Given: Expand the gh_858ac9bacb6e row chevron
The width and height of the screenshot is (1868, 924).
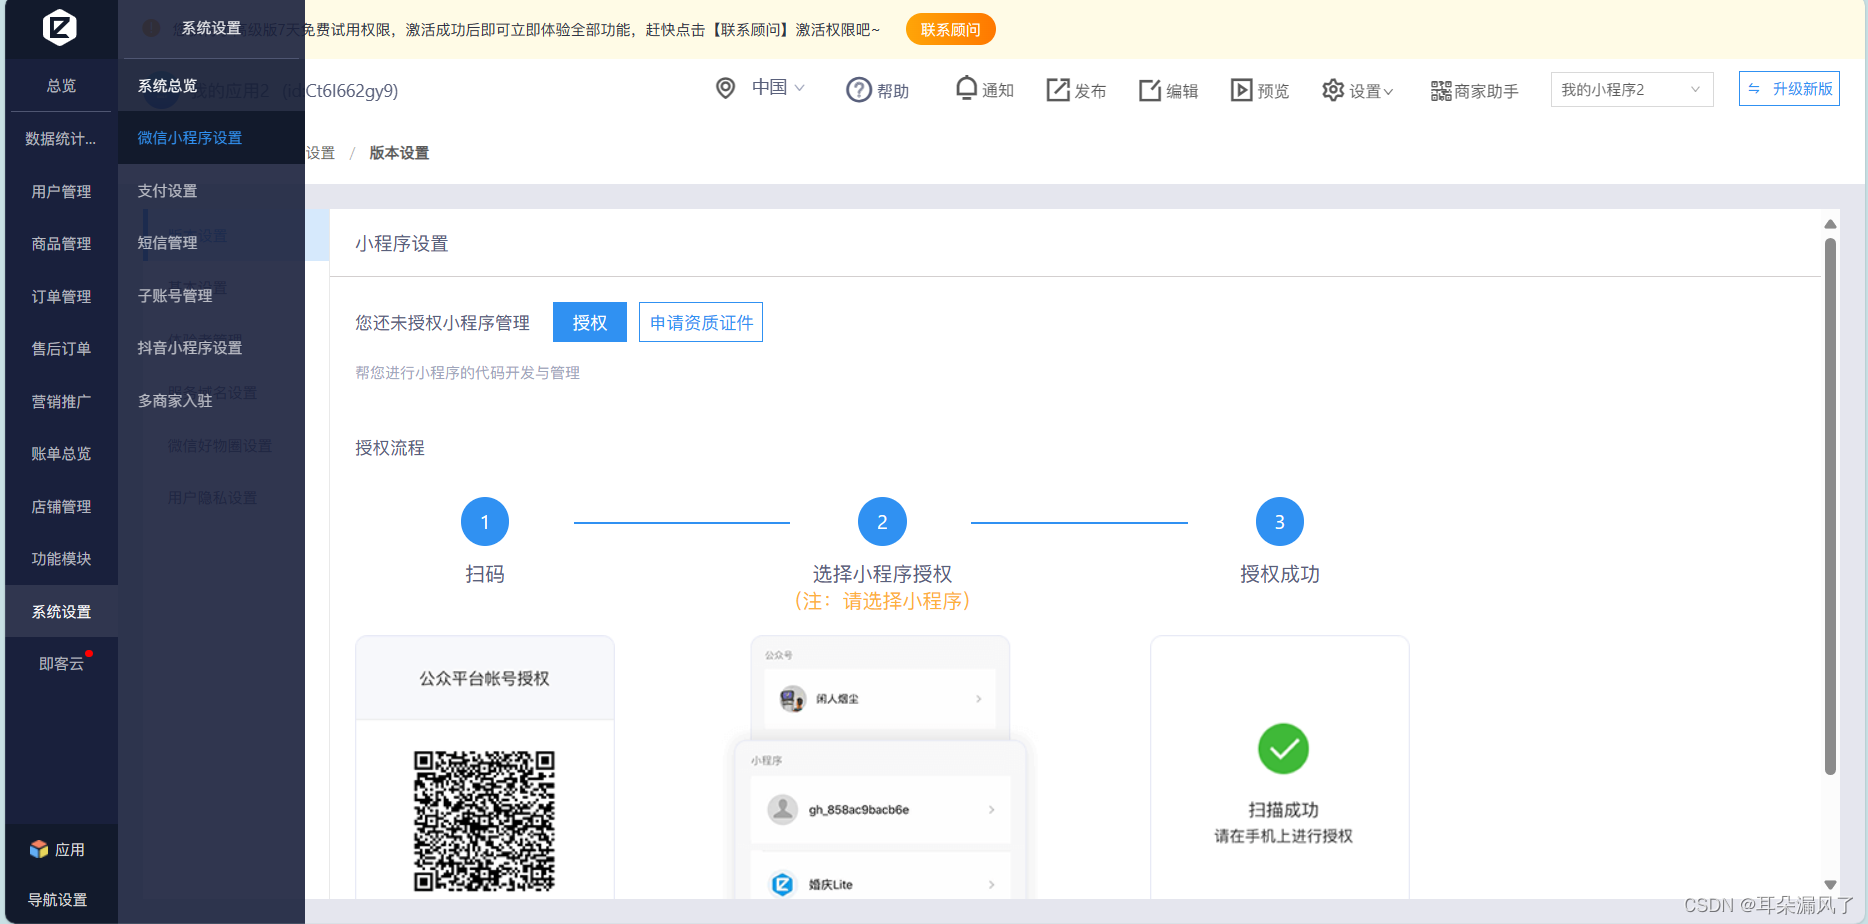Looking at the screenshot, I should click(992, 810).
